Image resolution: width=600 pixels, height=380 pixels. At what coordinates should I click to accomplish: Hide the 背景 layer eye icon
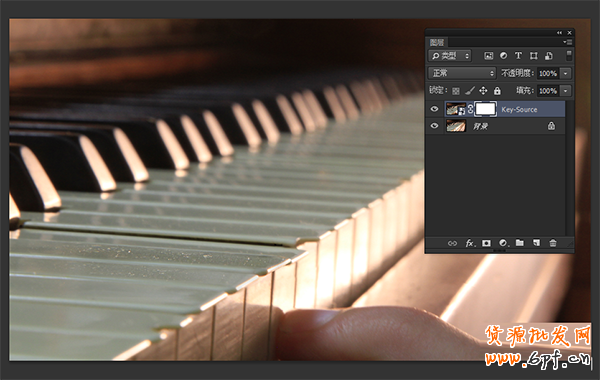(x=434, y=126)
